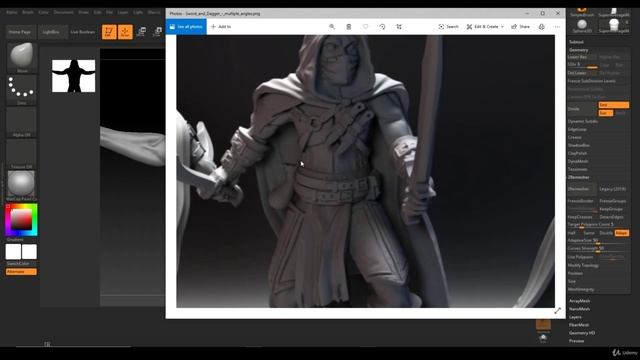Select the SimpleBrush tool thumbnail
Screen dimensions: 640x360
coord(582,12)
